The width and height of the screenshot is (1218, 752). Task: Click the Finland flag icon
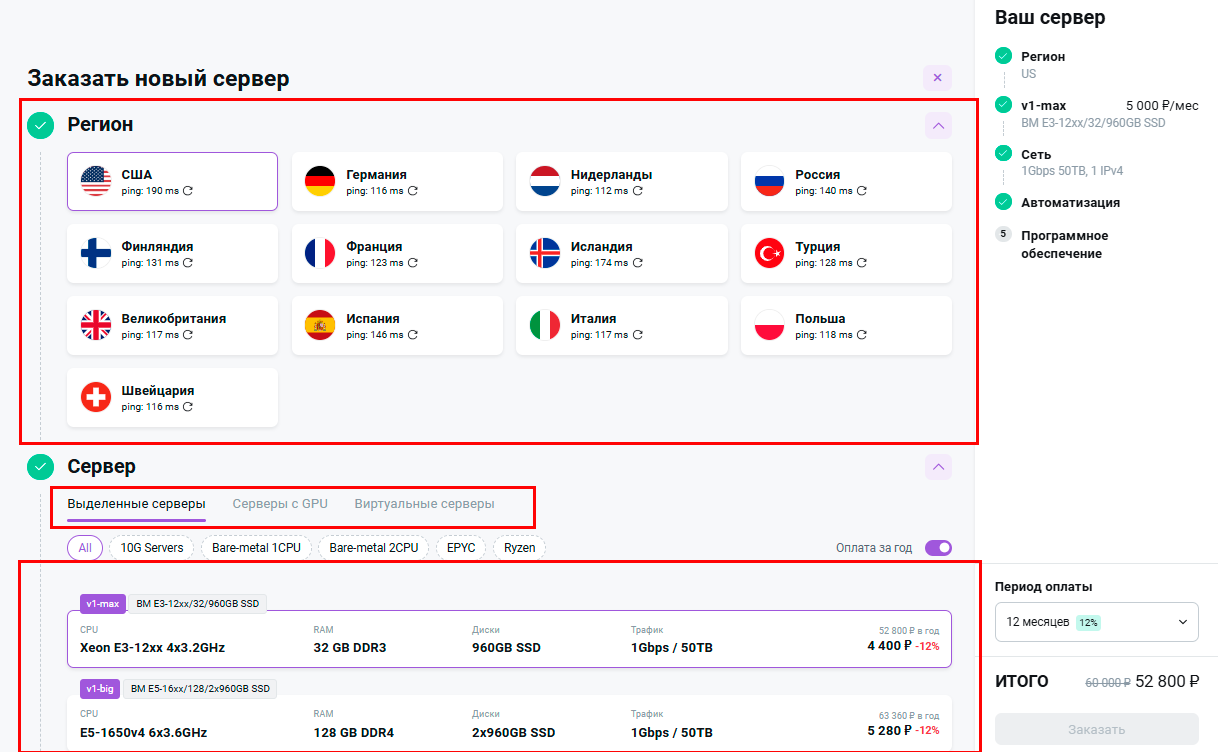(96, 254)
